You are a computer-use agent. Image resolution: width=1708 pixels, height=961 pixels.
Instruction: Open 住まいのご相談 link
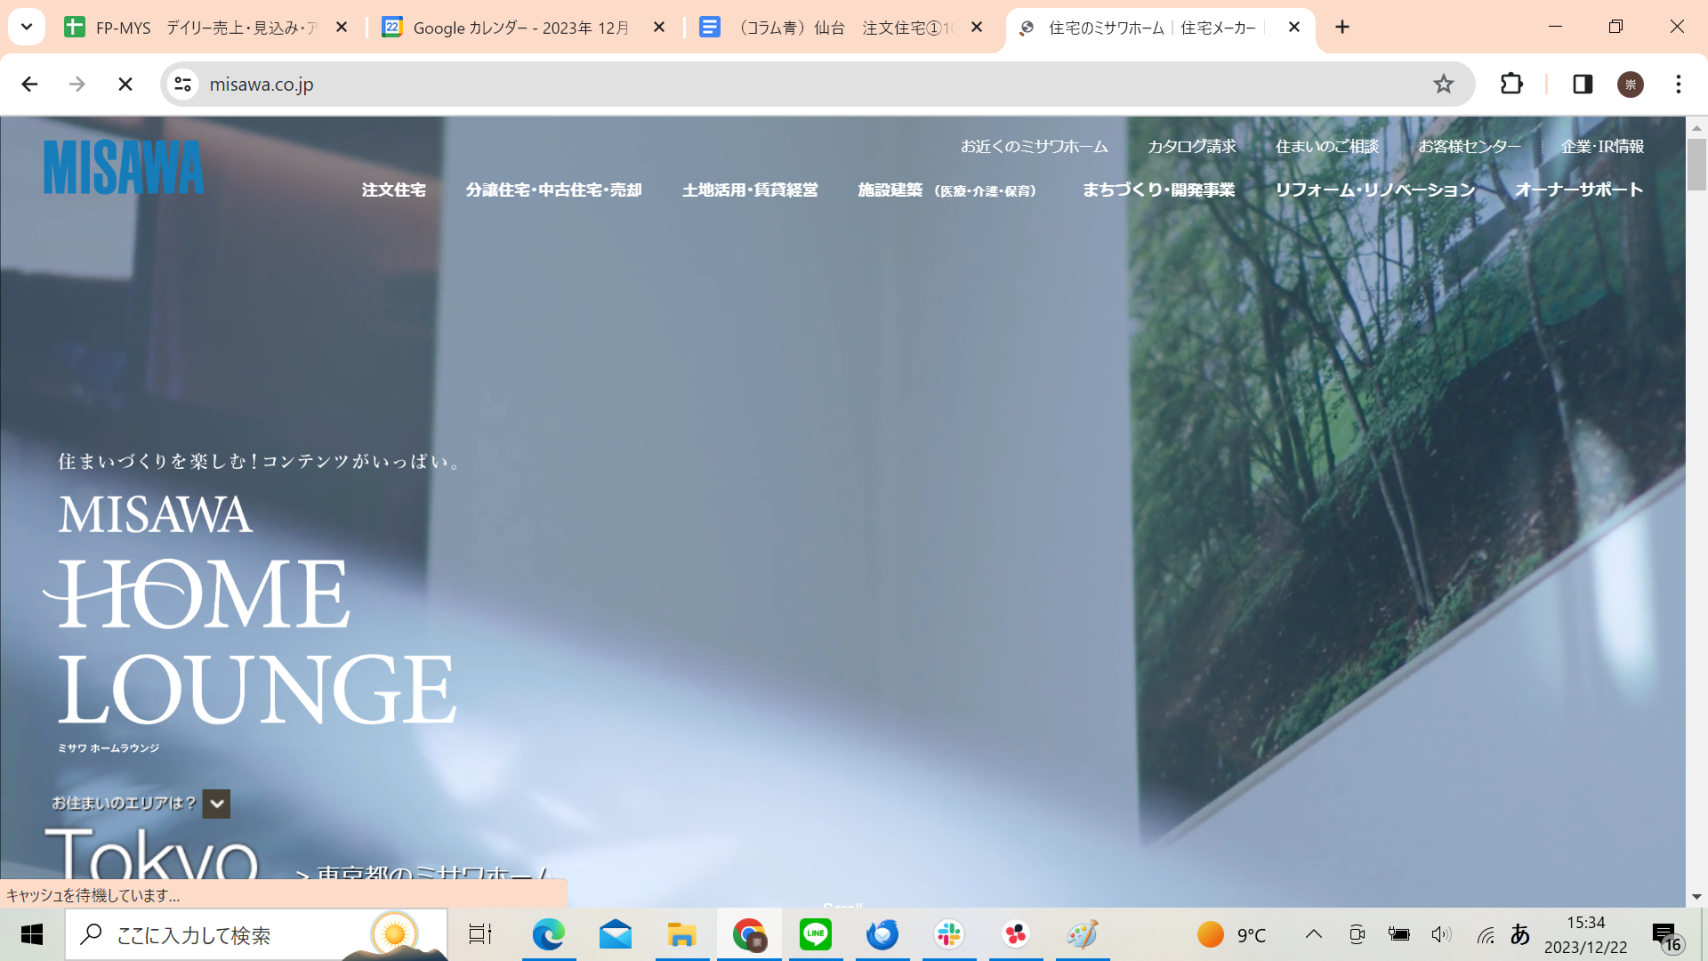[x=1327, y=146]
